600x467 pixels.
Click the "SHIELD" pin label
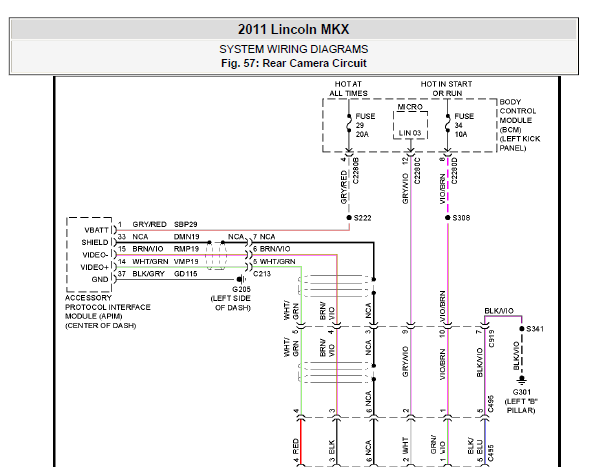click(95, 242)
